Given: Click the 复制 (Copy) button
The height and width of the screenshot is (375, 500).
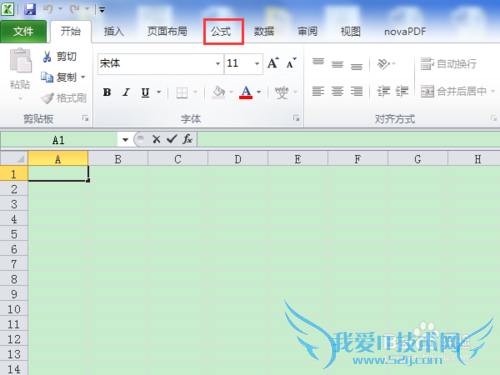Looking at the screenshot, I should click(x=59, y=77).
